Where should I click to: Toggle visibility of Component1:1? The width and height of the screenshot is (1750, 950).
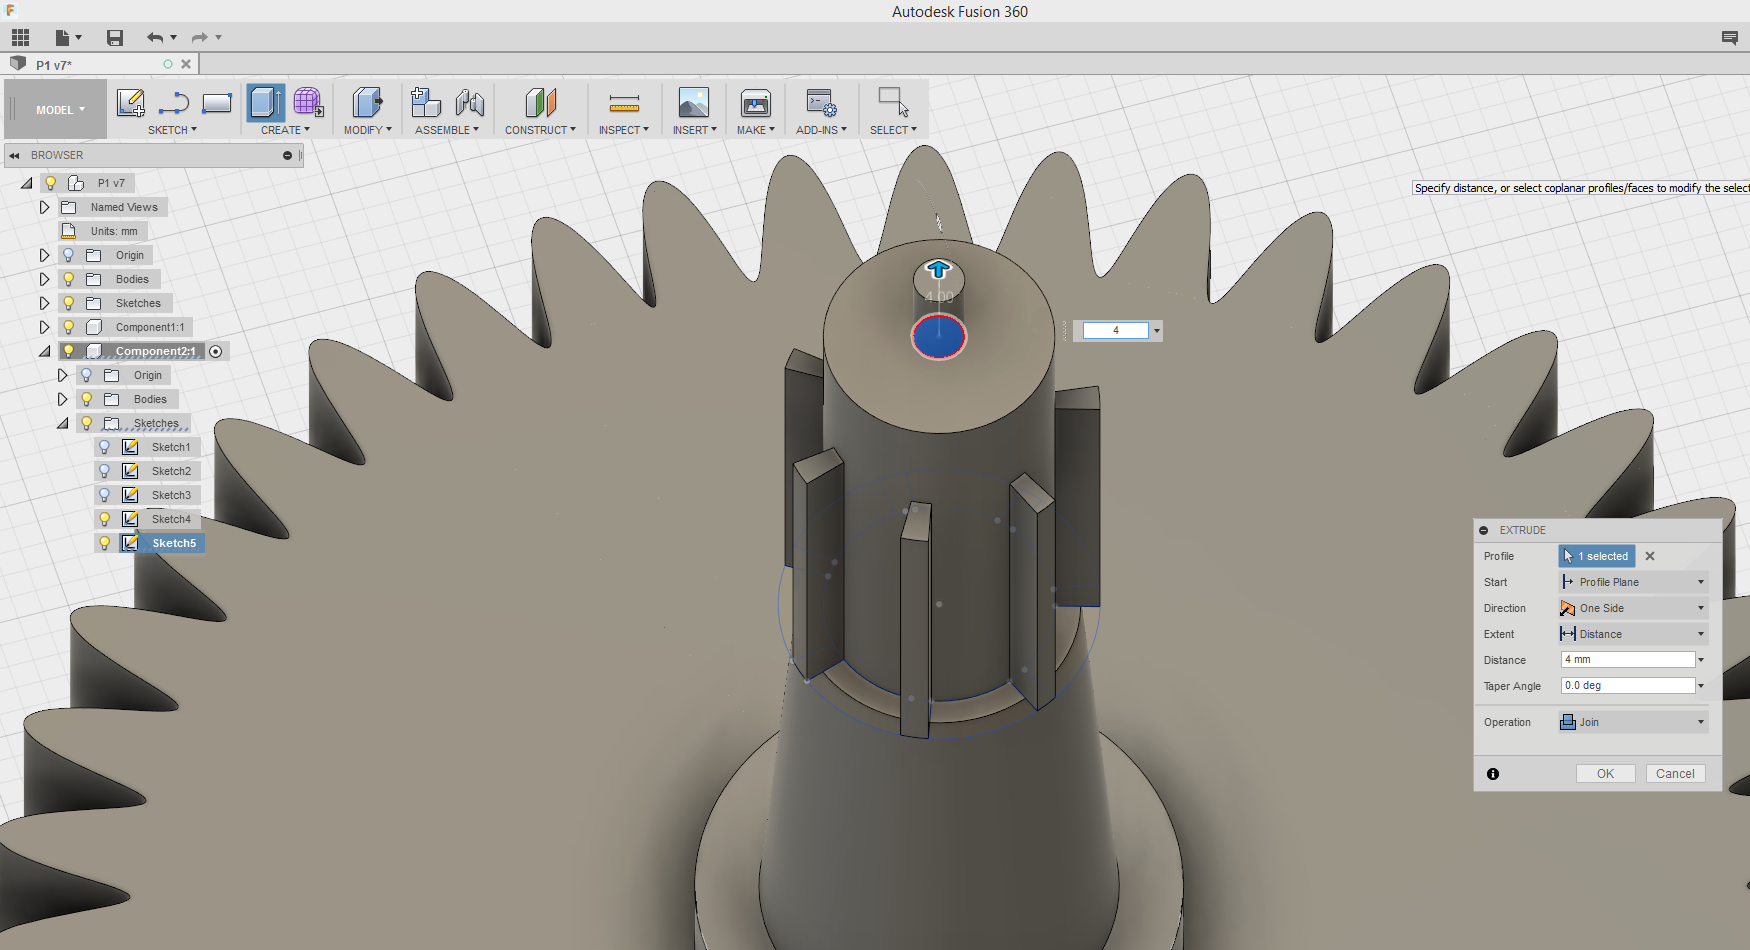[68, 327]
